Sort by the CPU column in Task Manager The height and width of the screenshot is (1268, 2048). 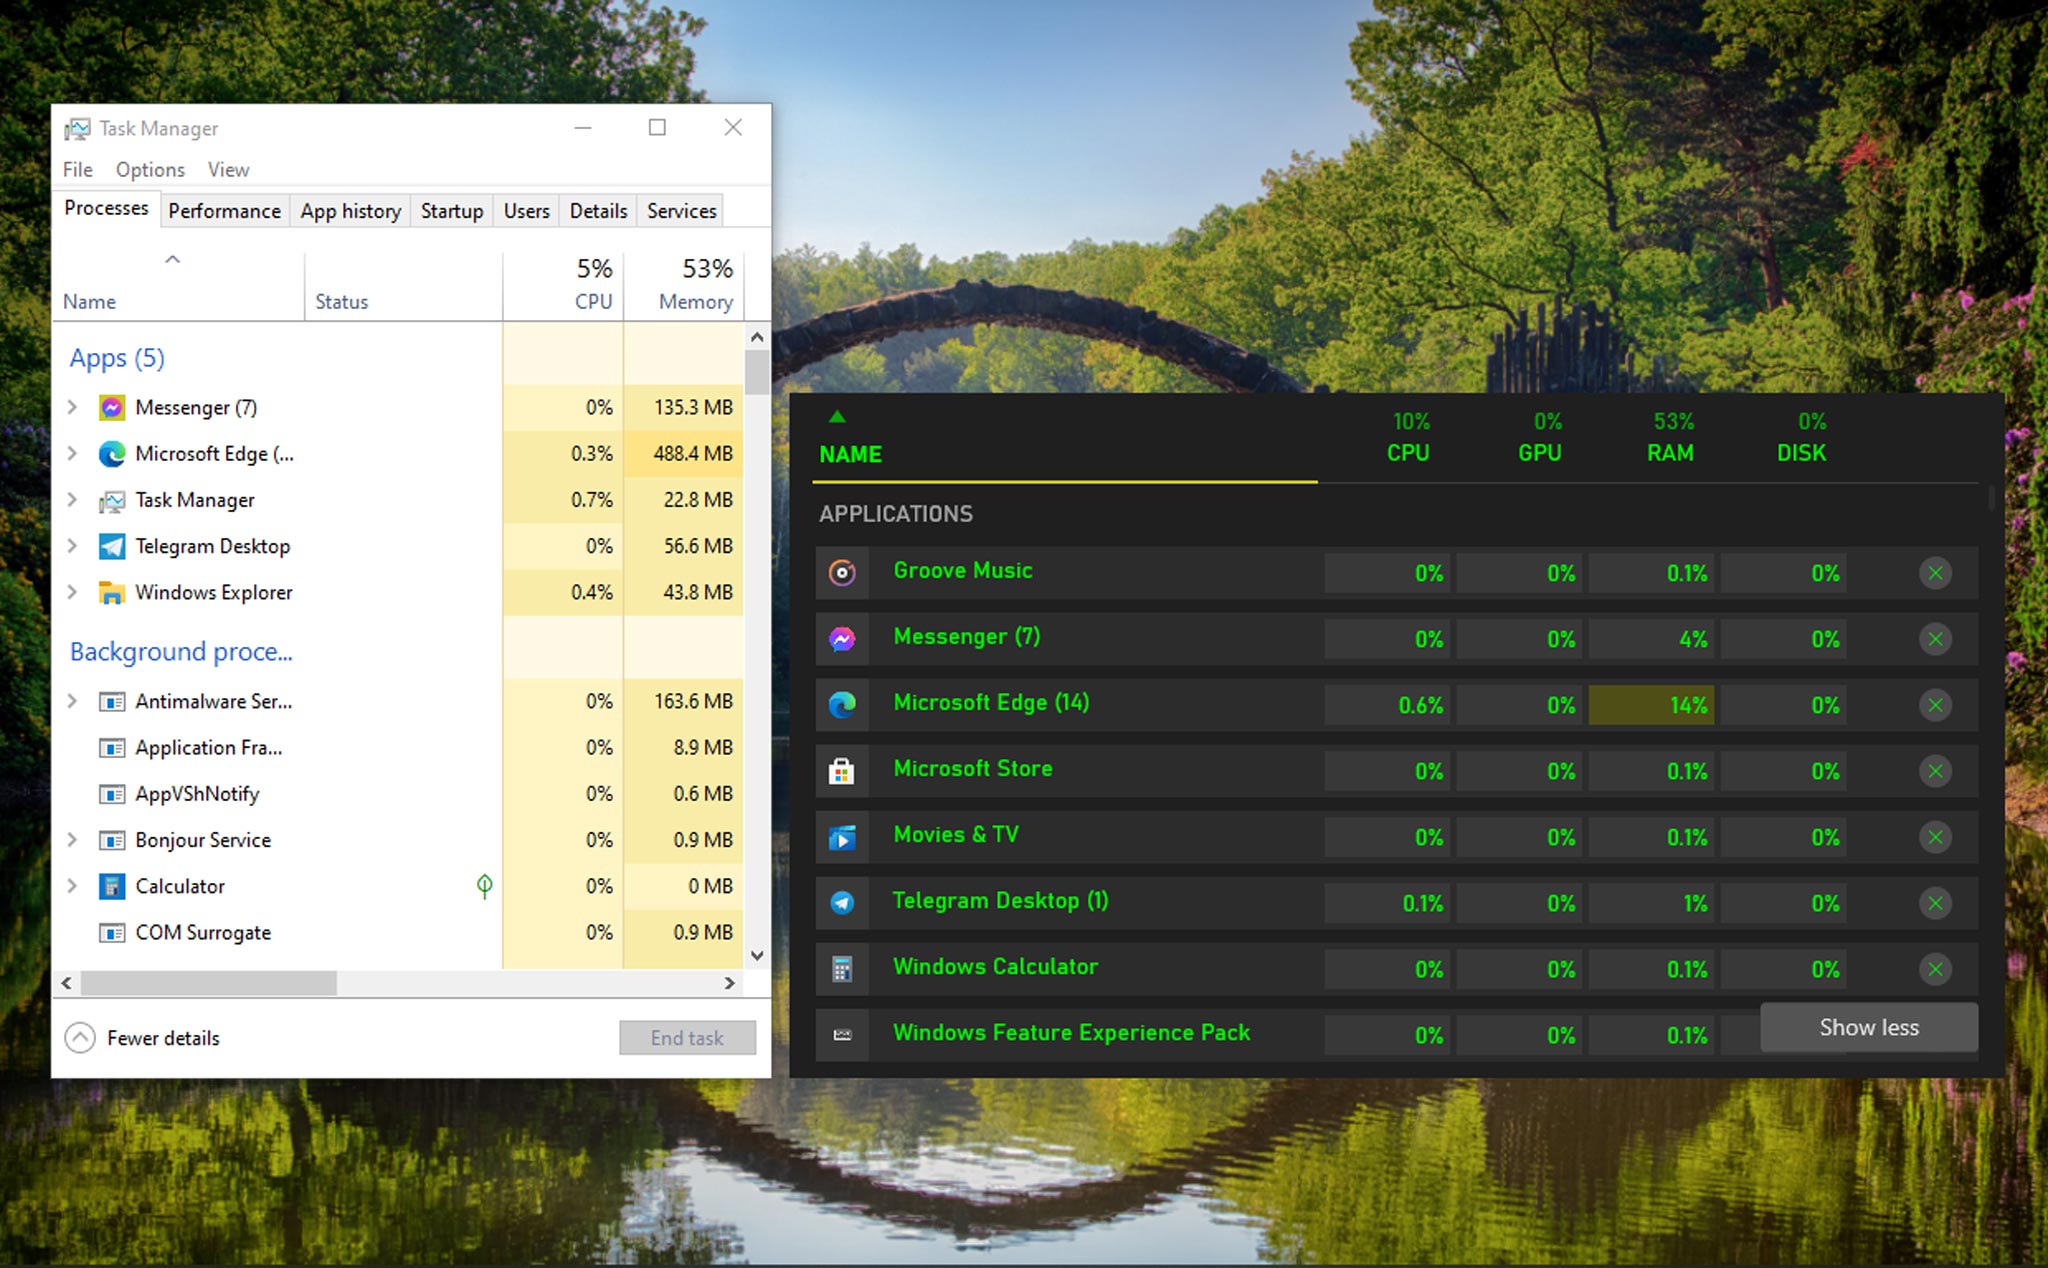coord(564,285)
